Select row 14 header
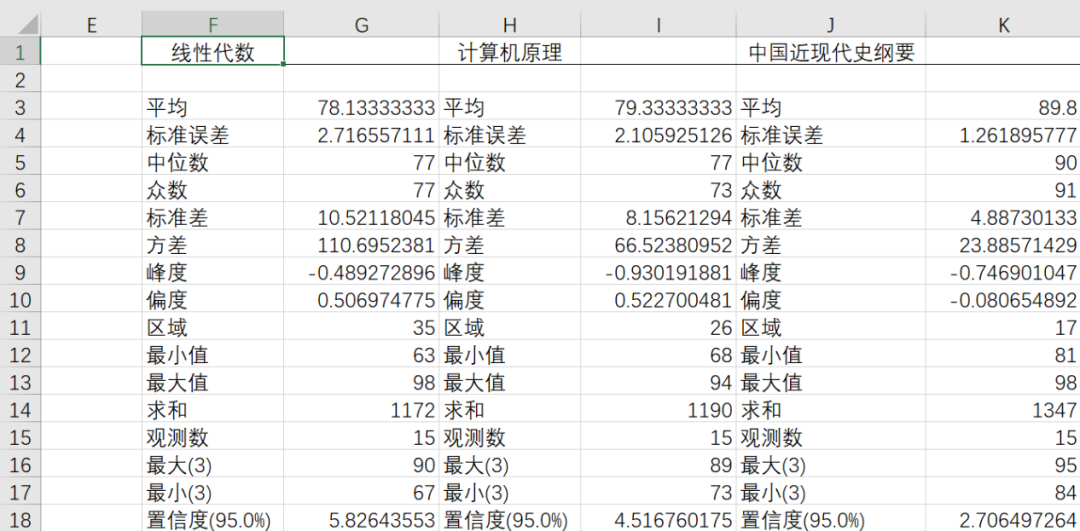This screenshot has width=1080, height=531. pos(20,410)
